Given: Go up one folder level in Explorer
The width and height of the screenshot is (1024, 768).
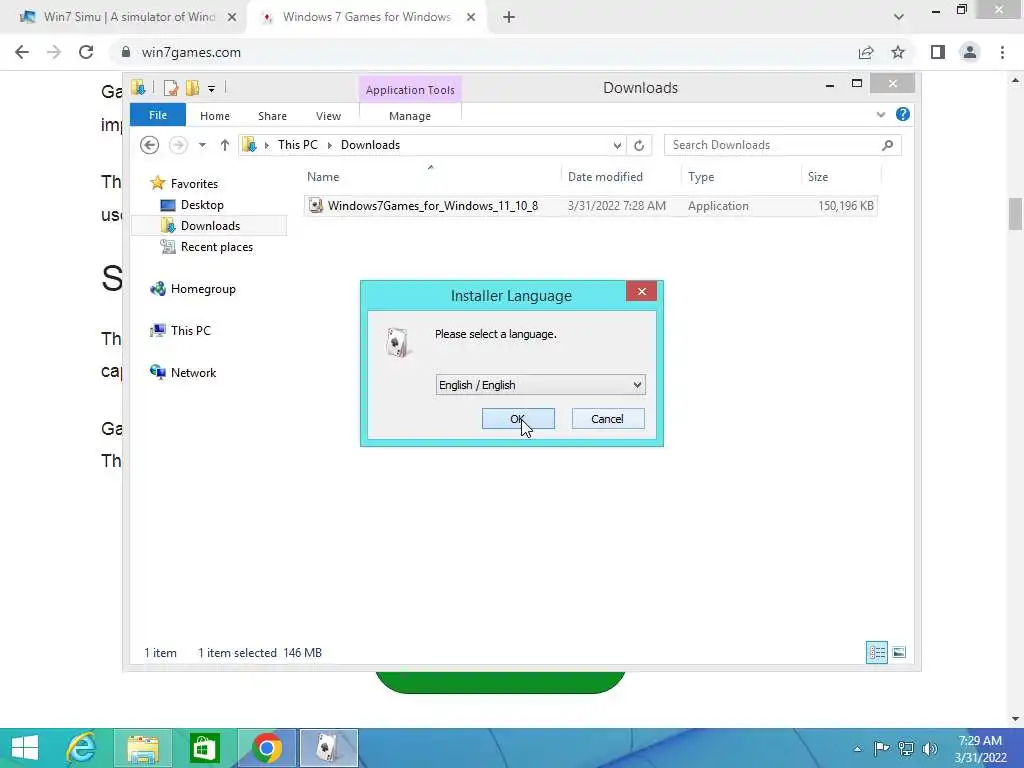Looking at the screenshot, I should 225,145.
